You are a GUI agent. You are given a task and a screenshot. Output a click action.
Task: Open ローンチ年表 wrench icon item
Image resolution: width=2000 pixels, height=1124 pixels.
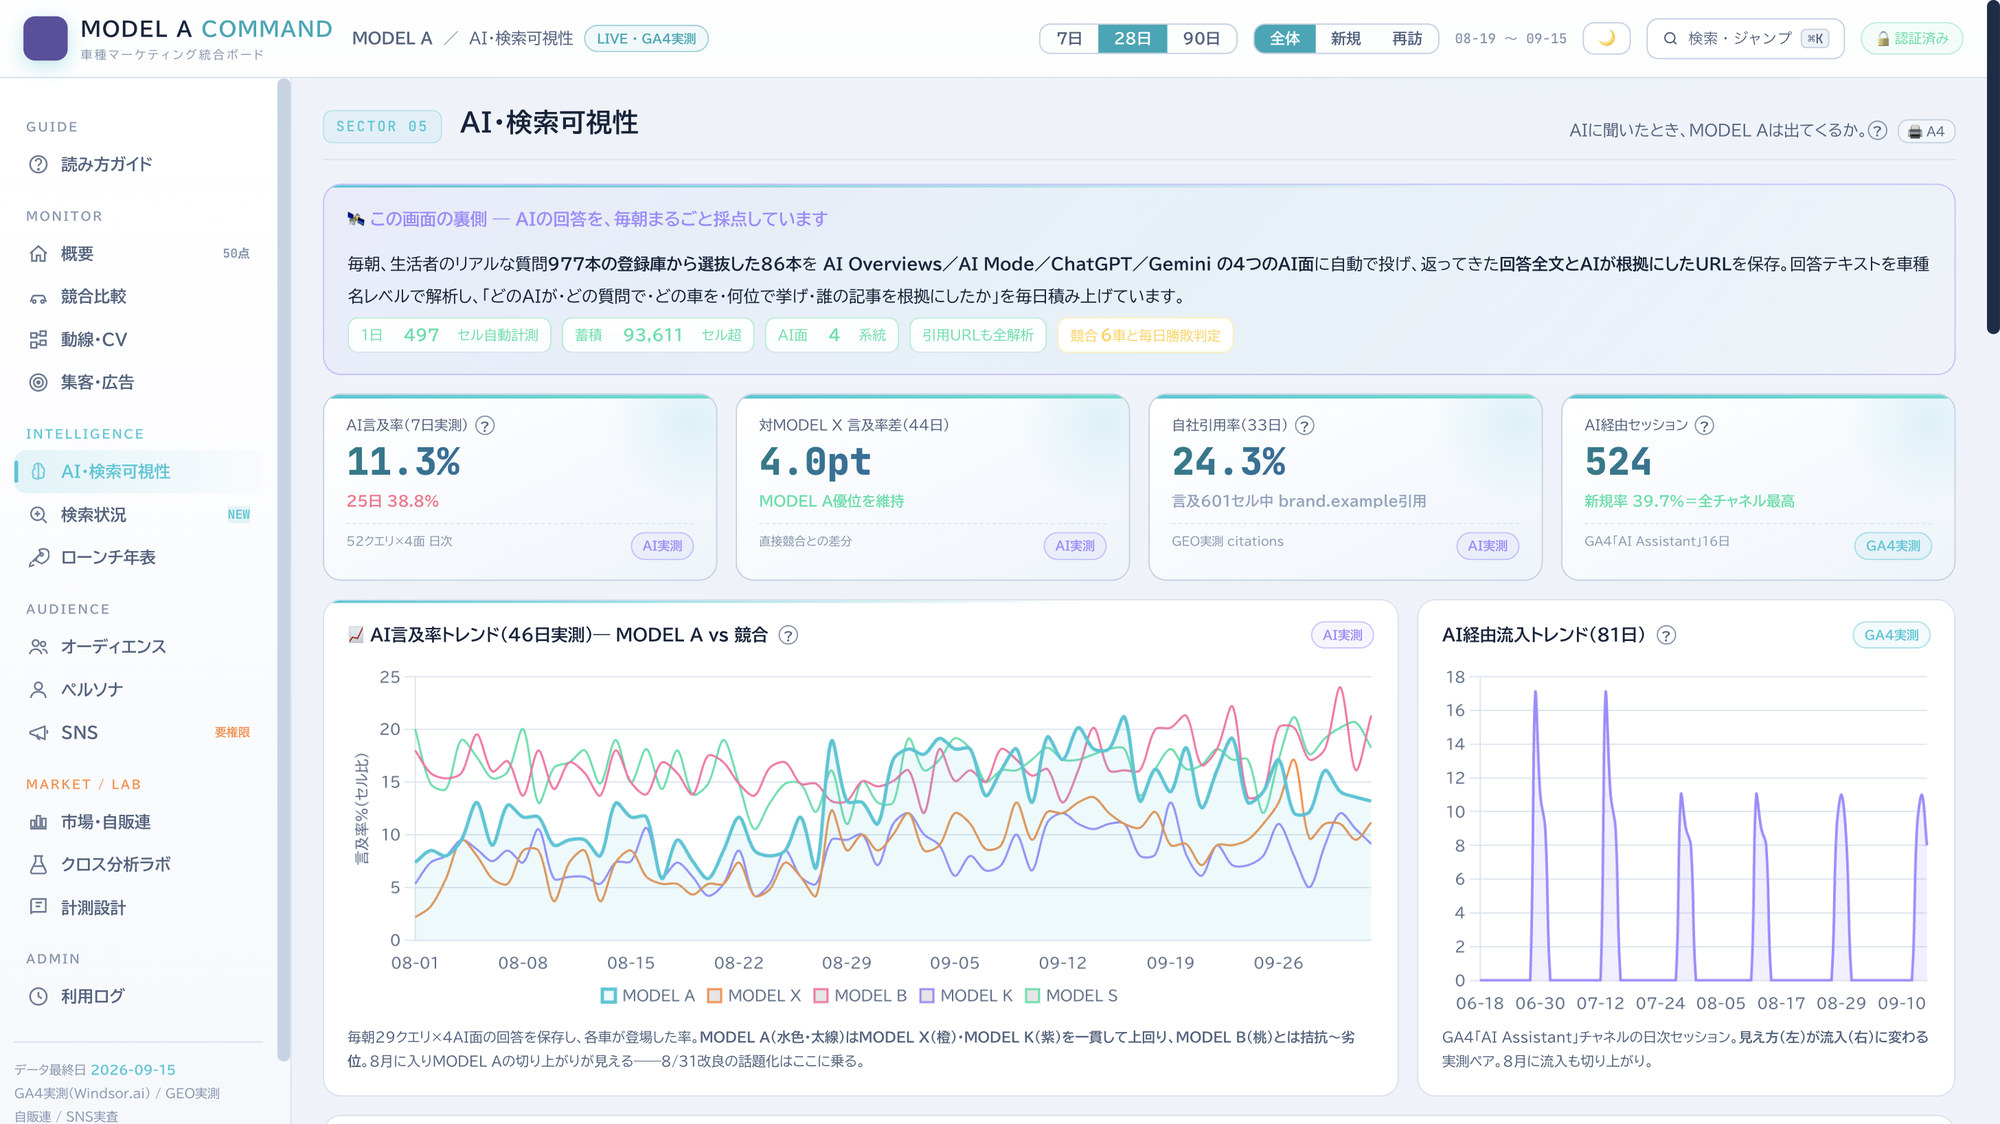point(138,557)
